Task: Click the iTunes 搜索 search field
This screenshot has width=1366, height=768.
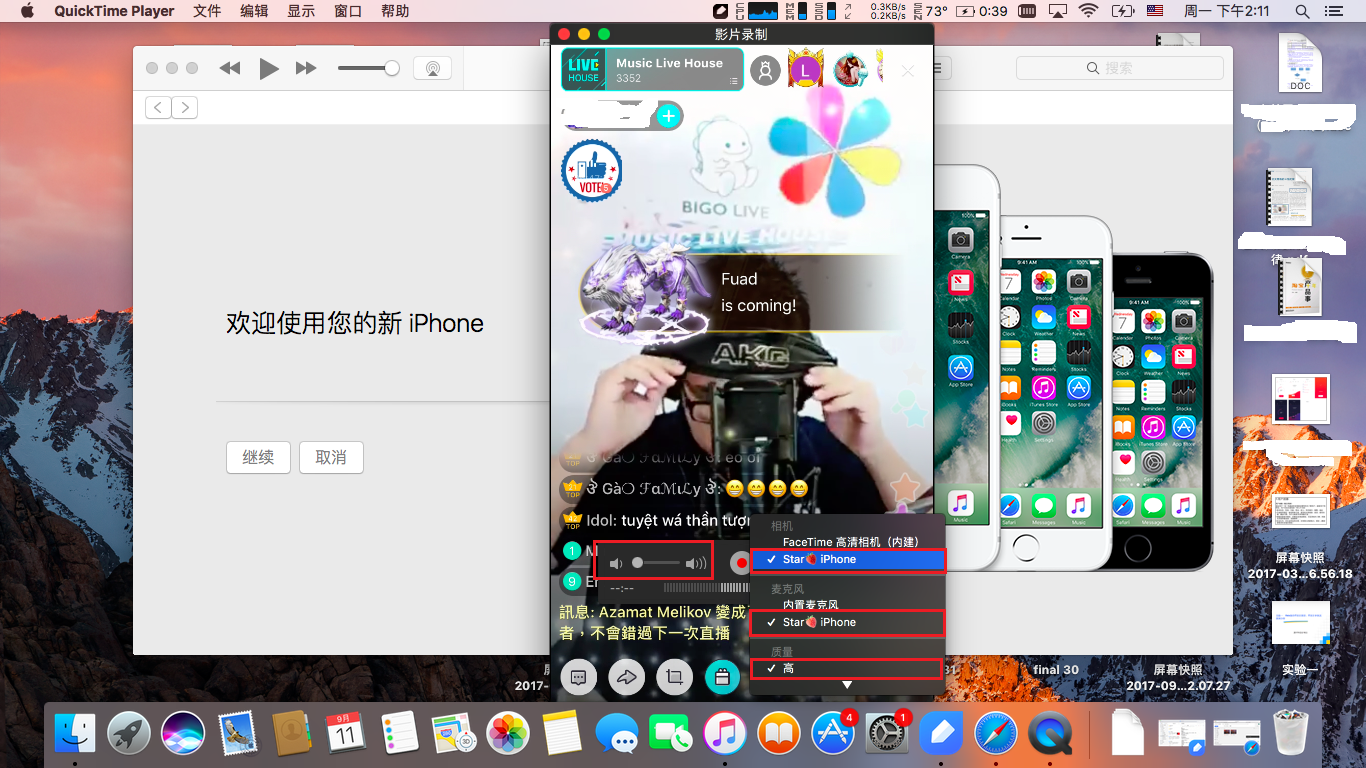Action: pos(1120,68)
